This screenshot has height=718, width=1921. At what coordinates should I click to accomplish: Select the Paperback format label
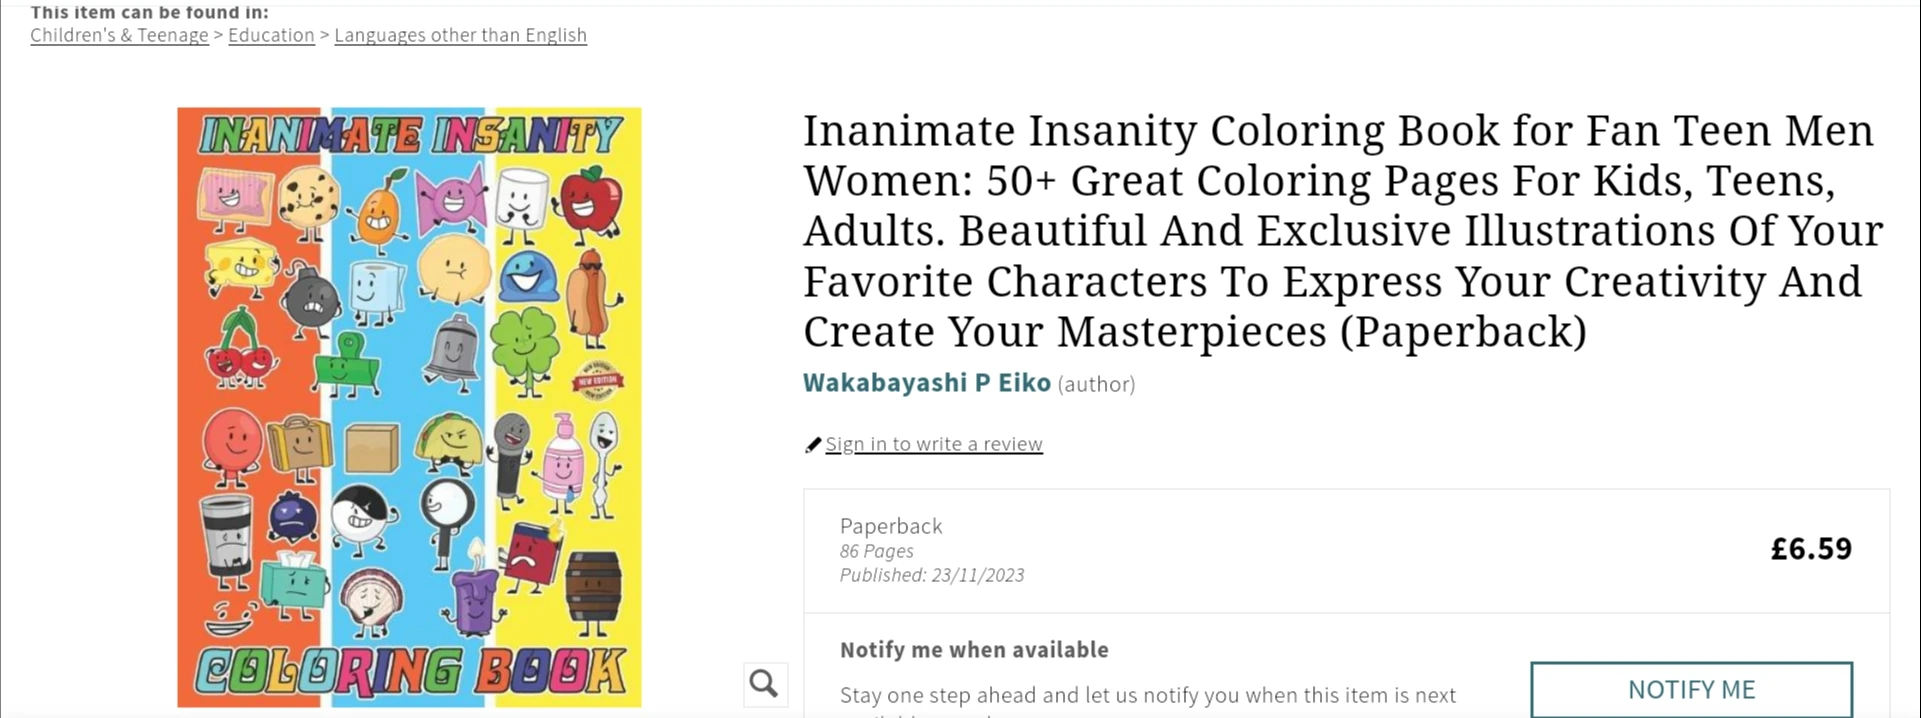(x=890, y=526)
